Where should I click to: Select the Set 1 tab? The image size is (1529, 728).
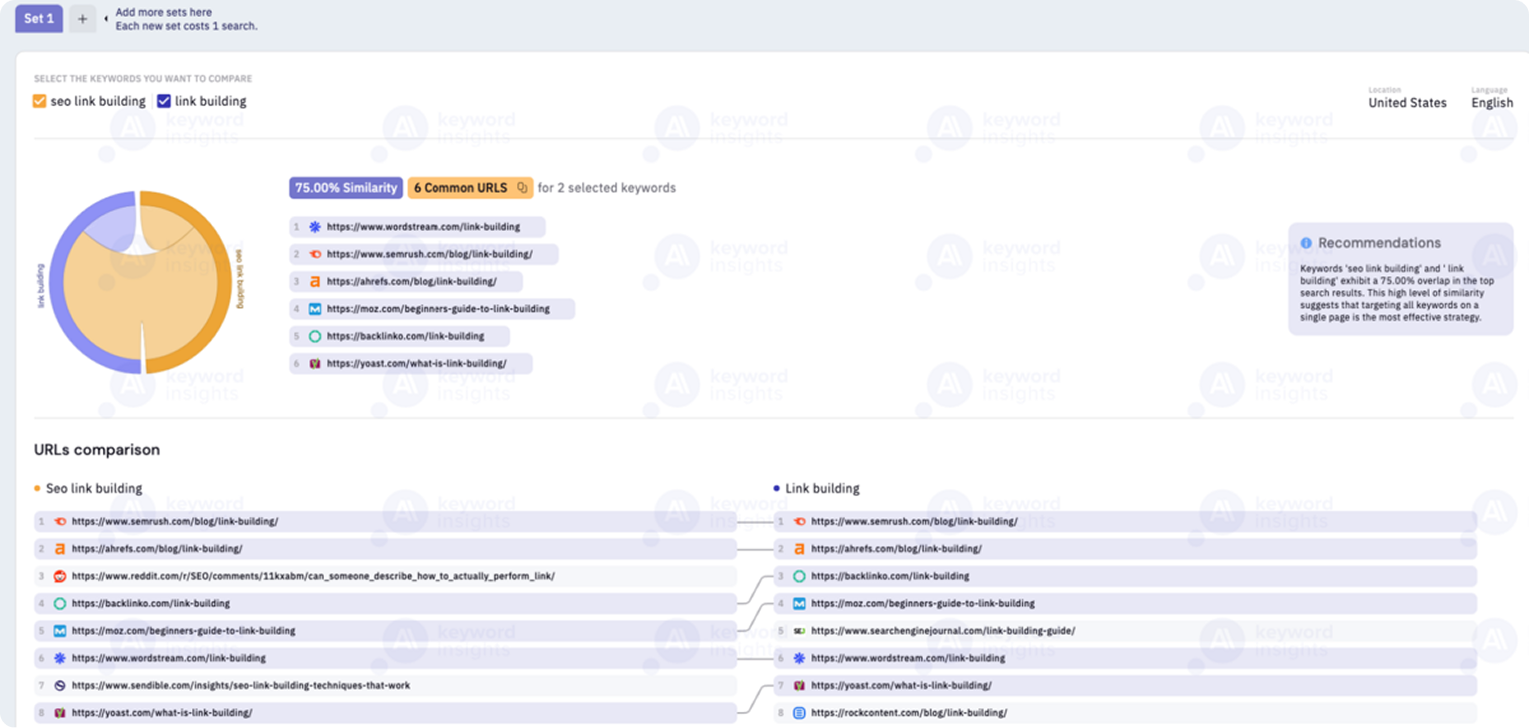[x=38, y=18]
